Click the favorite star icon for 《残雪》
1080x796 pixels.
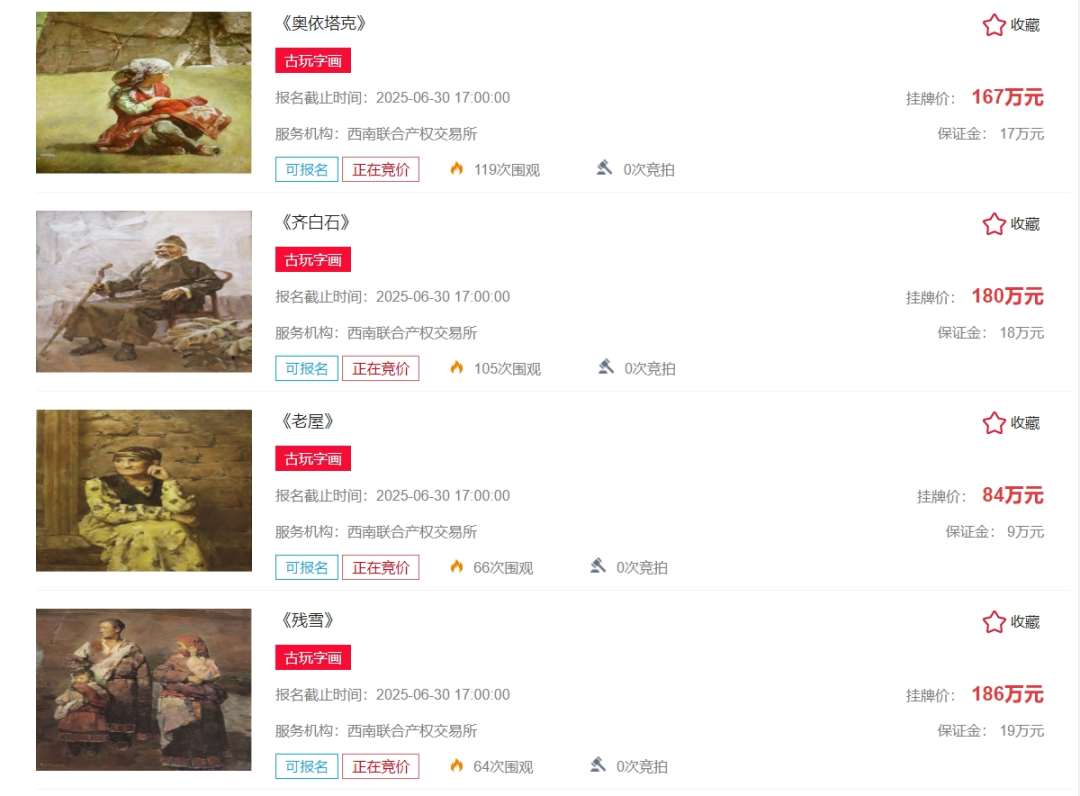coord(994,622)
